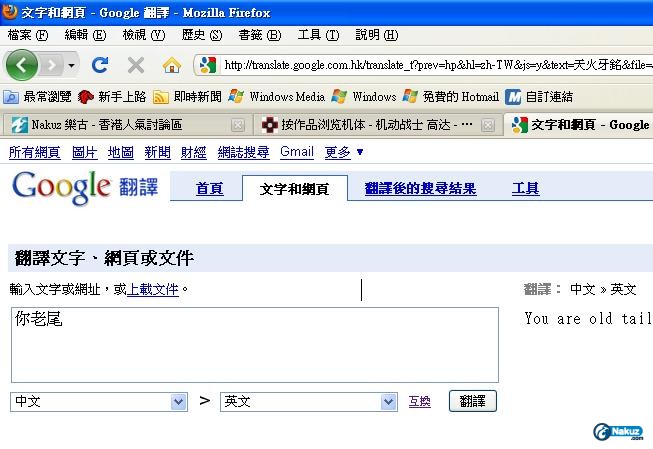Open the target language 英文 dropdown
This screenshot has width=653, height=449.
point(309,402)
